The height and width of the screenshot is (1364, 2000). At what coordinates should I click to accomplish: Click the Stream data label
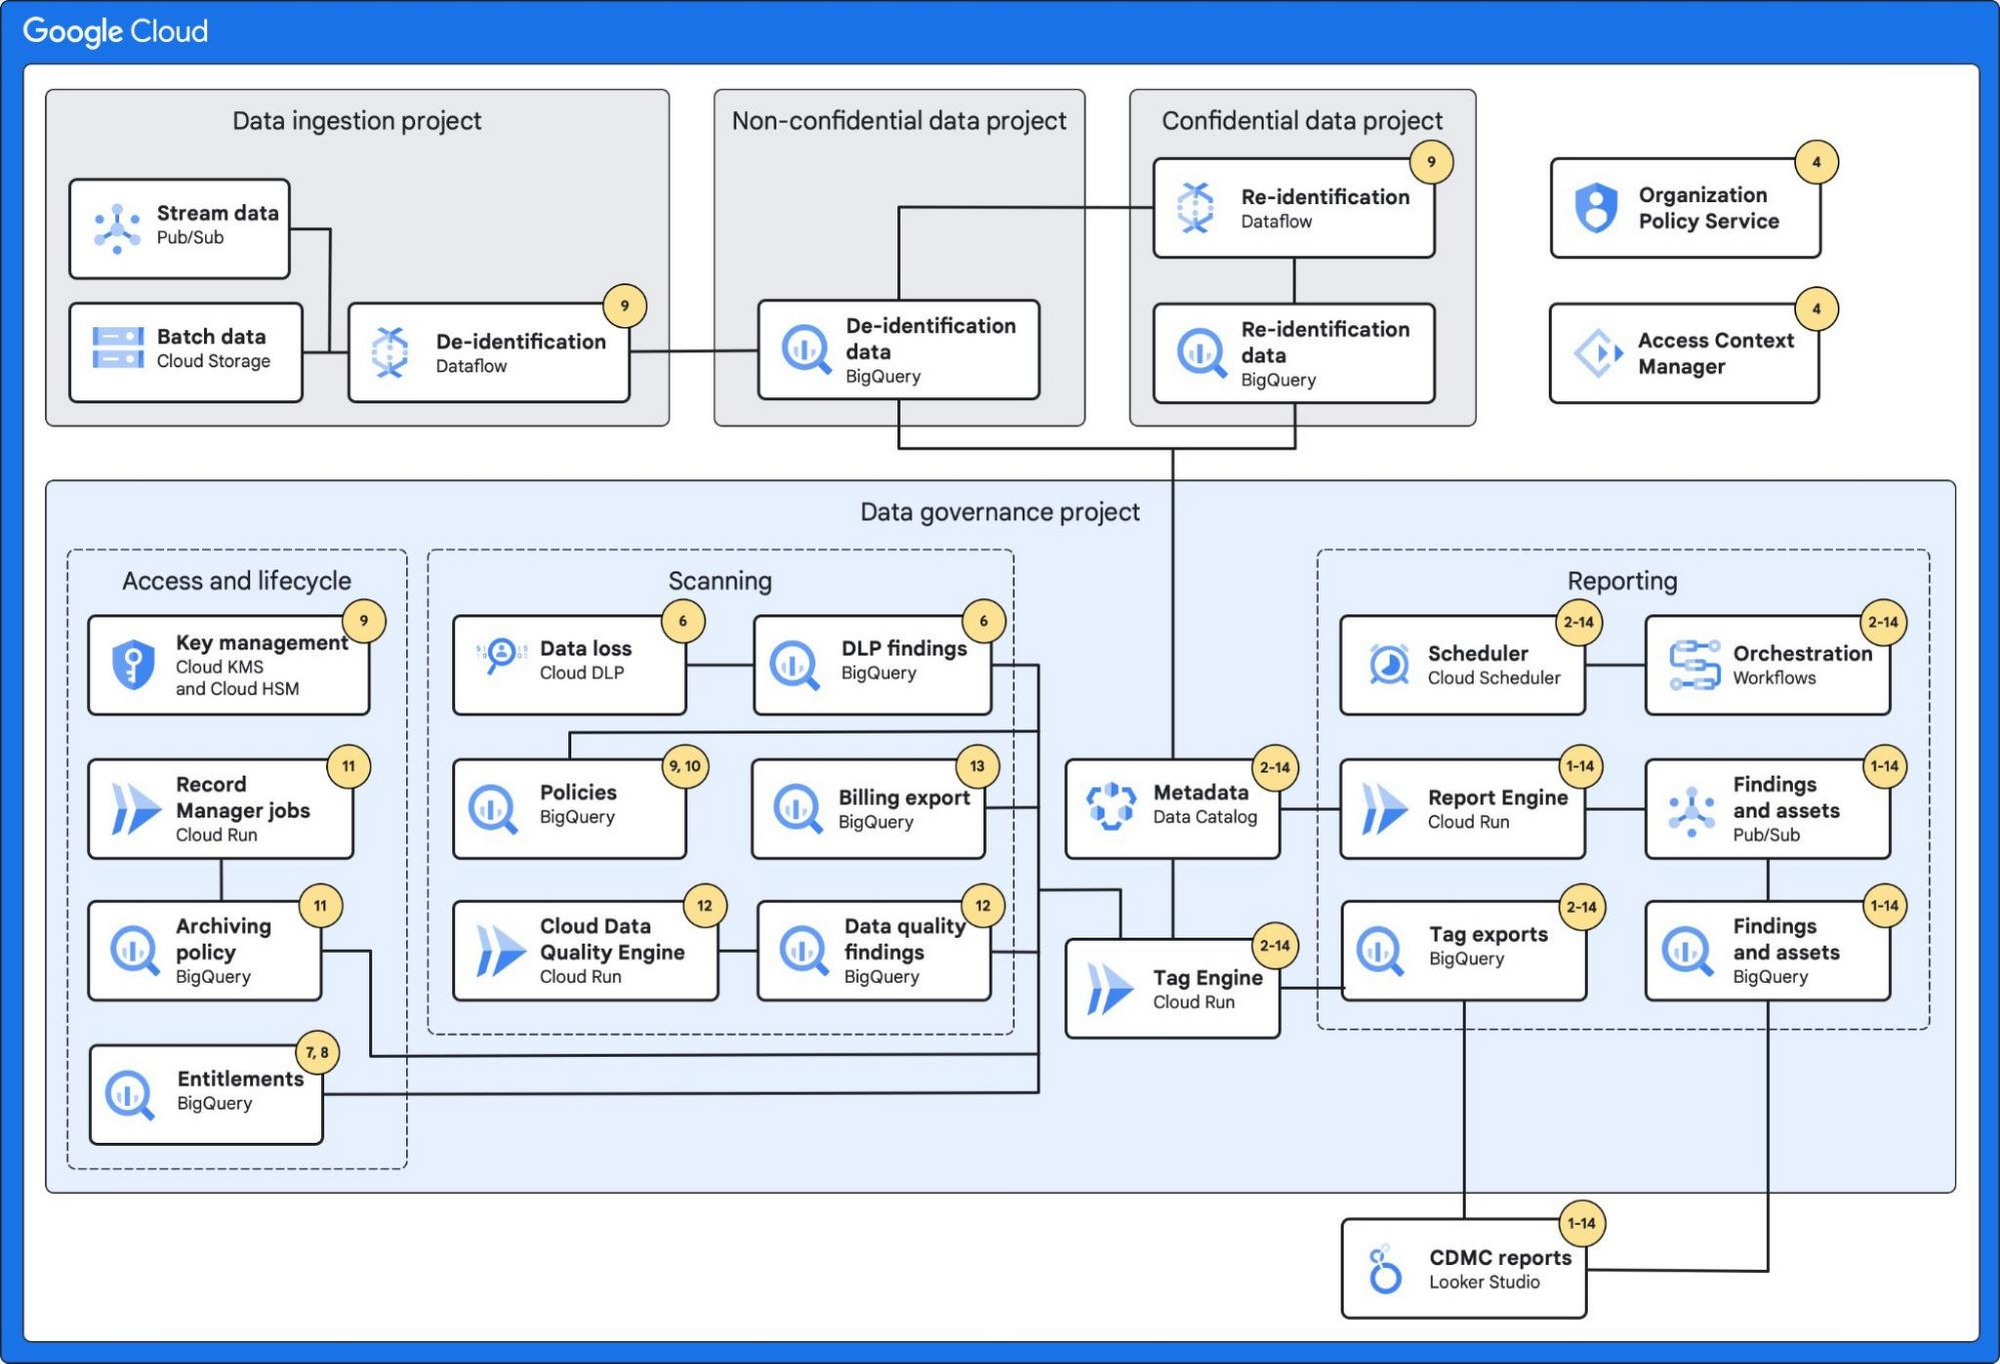218,213
